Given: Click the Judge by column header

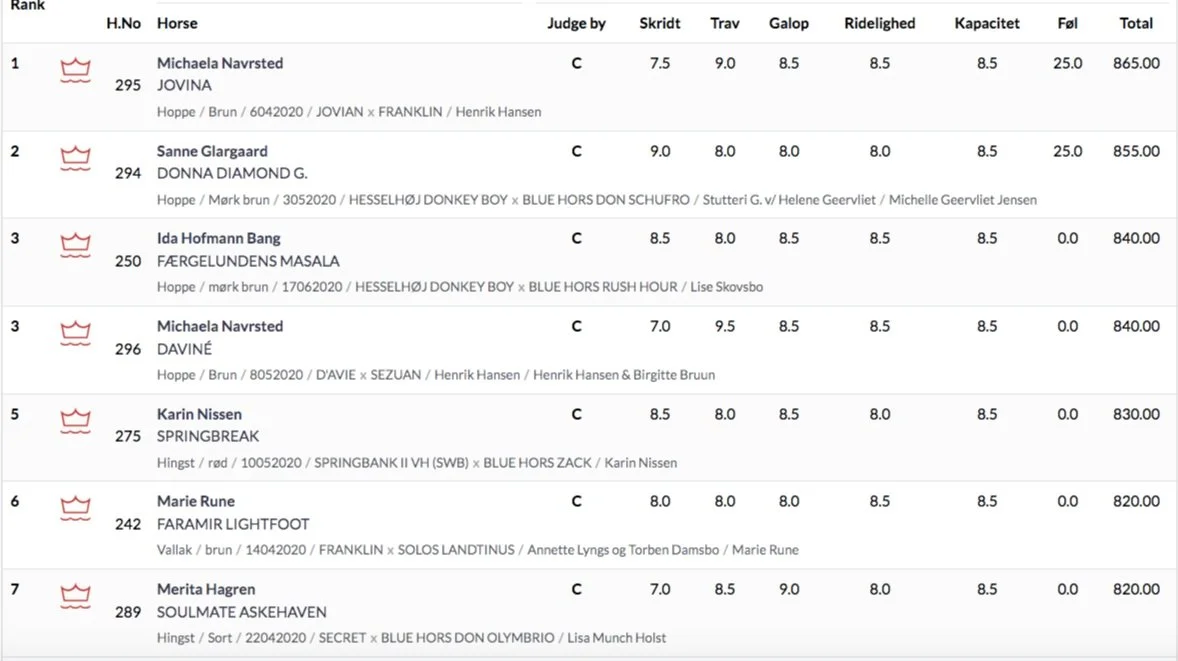Looking at the screenshot, I should pos(576,23).
